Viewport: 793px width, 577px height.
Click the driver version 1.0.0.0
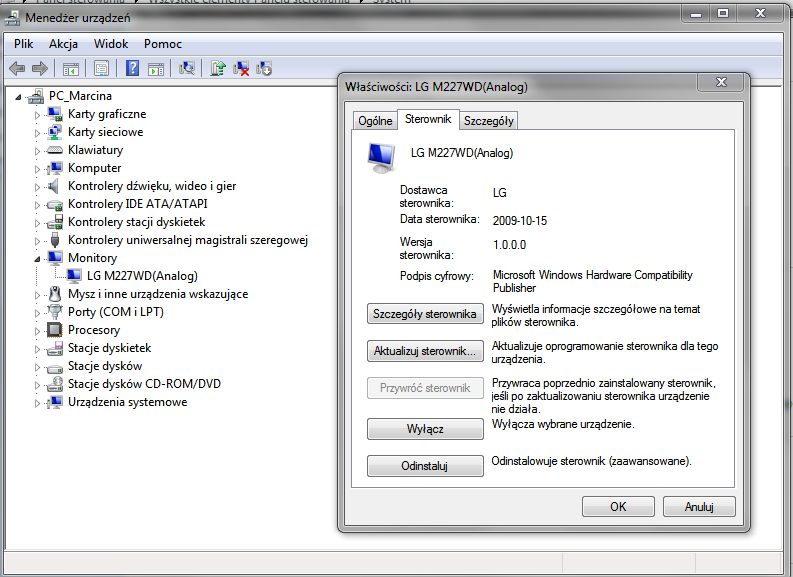pyautogui.click(x=509, y=245)
